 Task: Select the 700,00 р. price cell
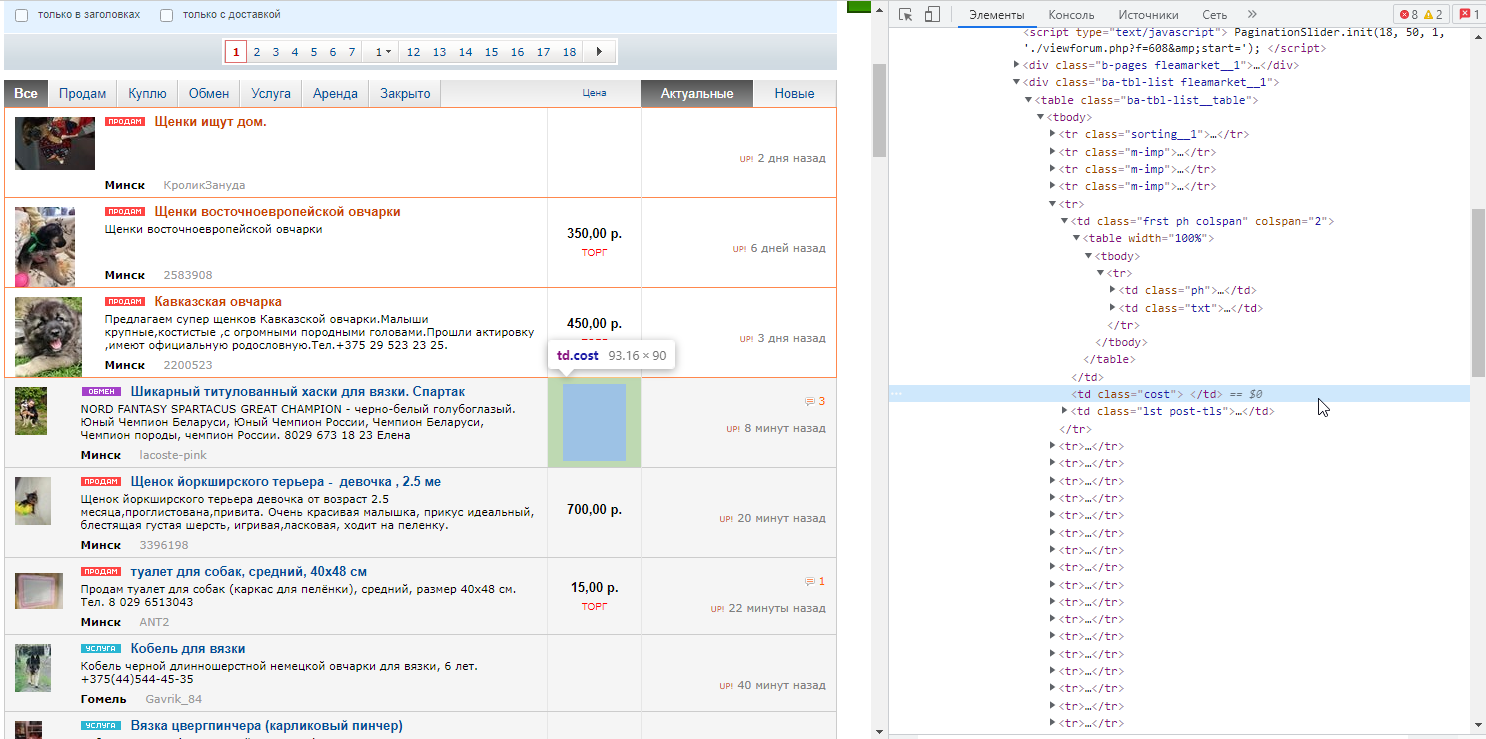[x=594, y=510]
